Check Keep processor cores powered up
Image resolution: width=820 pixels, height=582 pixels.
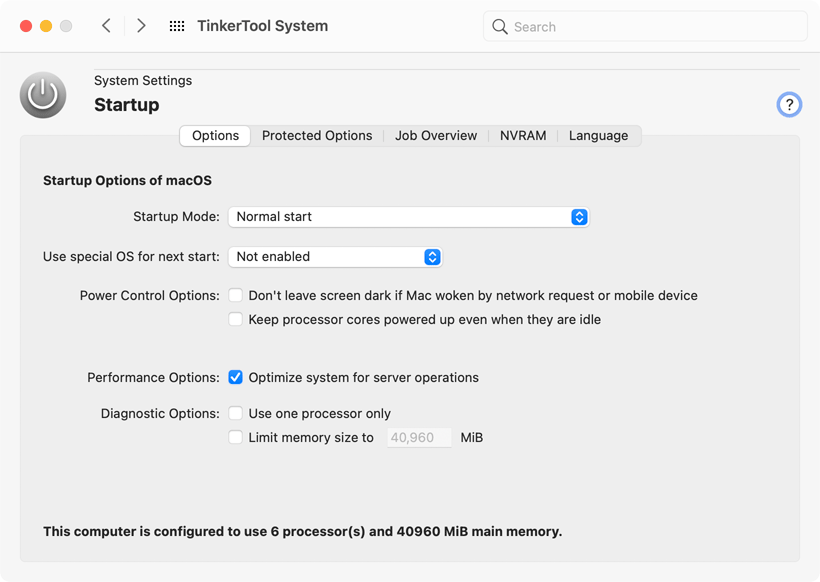tap(235, 319)
